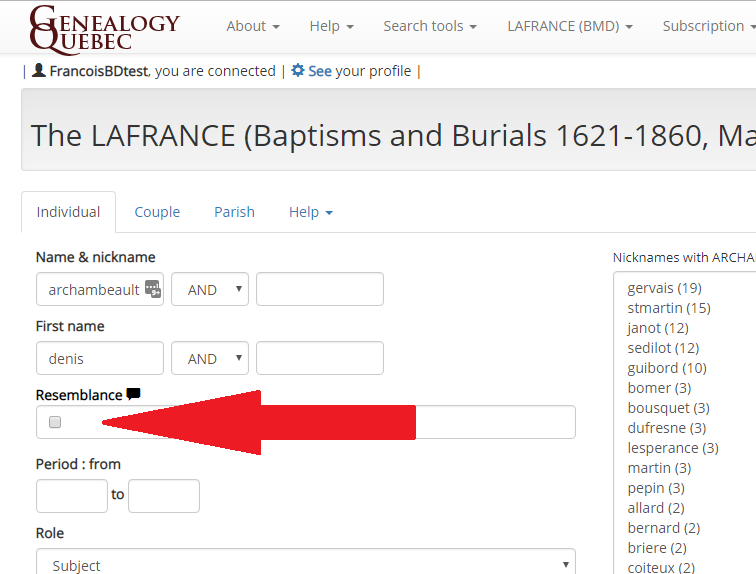Viewport: 756px width, 574px height.
Task: Select the gervais (19) nickname
Action: pos(664,288)
